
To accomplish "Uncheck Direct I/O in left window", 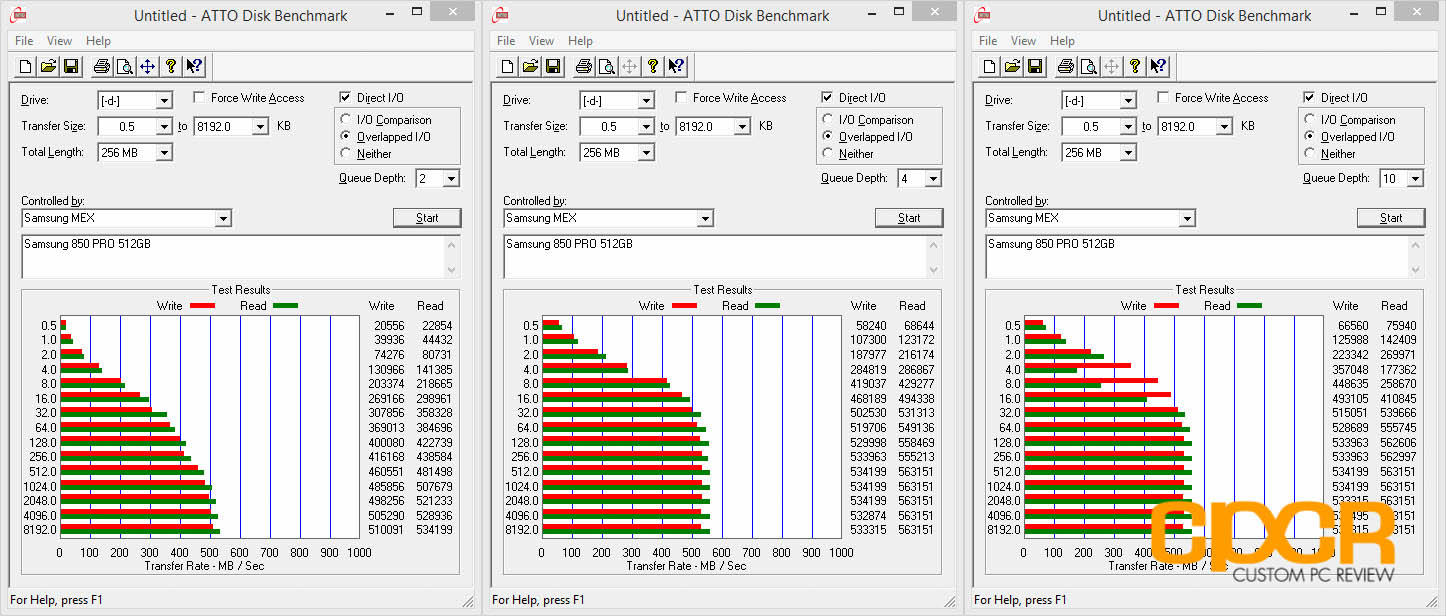I will [x=345, y=98].
